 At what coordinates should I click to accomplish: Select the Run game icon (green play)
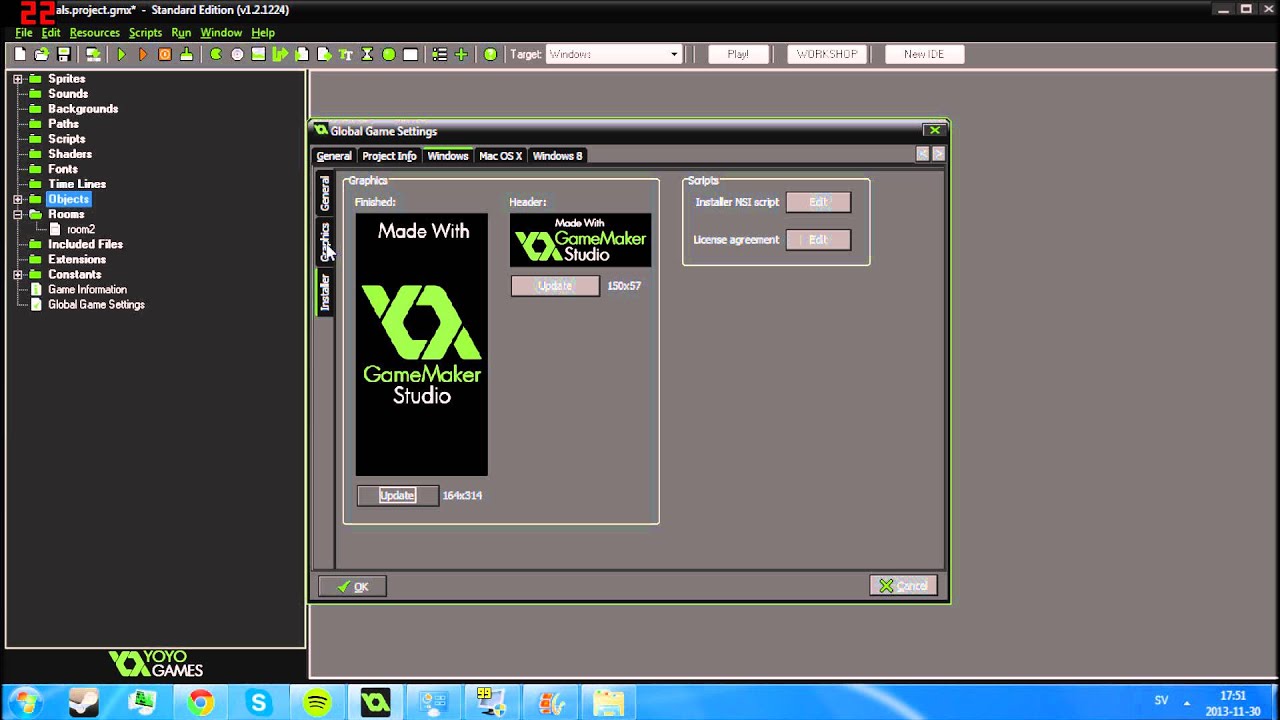[120, 54]
